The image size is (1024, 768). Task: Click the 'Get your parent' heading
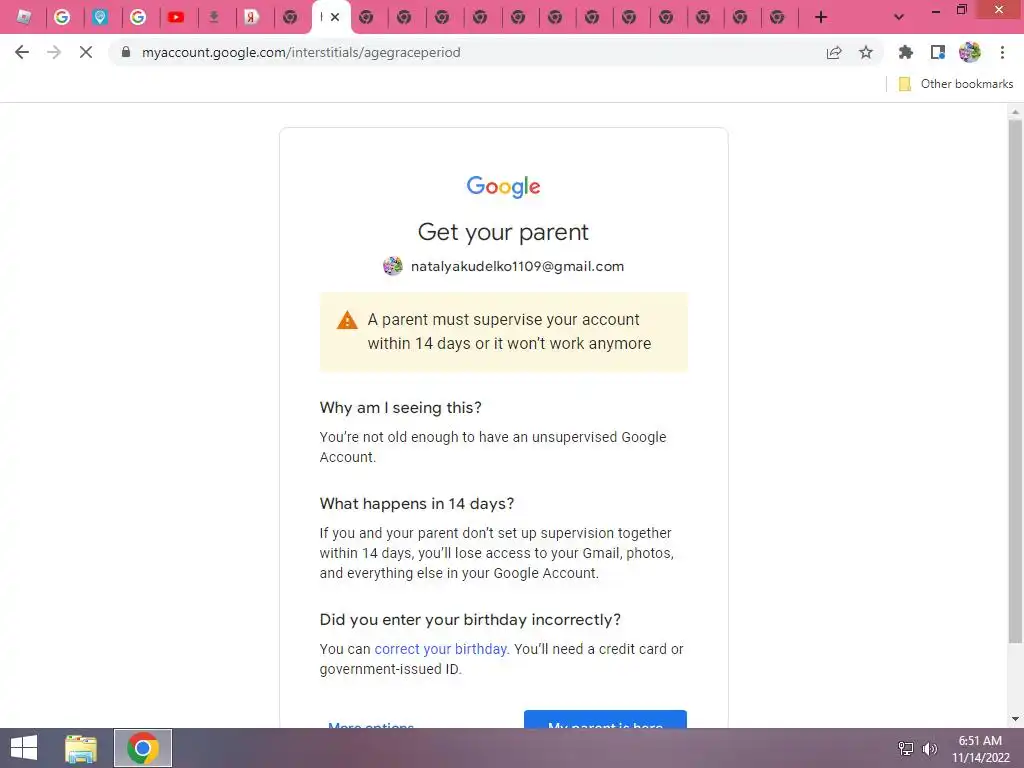pyautogui.click(x=504, y=232)
